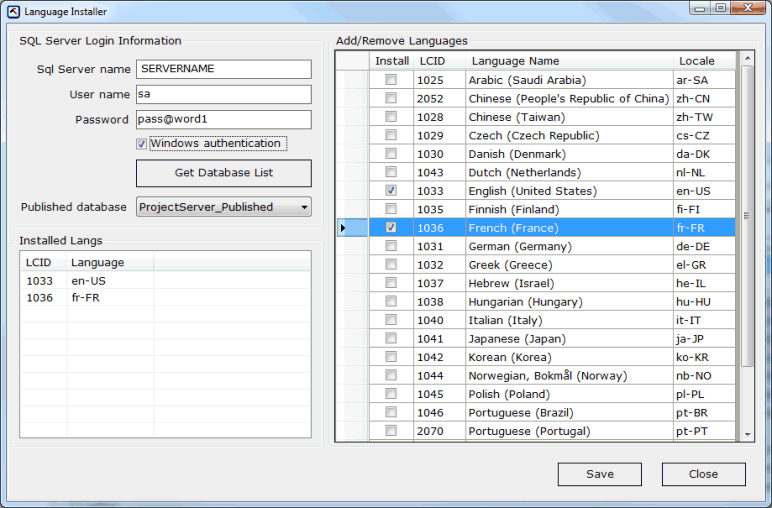Viewport: 772px width, 508px height.
Task: Click the Locale column header
Action: point(704,61)
